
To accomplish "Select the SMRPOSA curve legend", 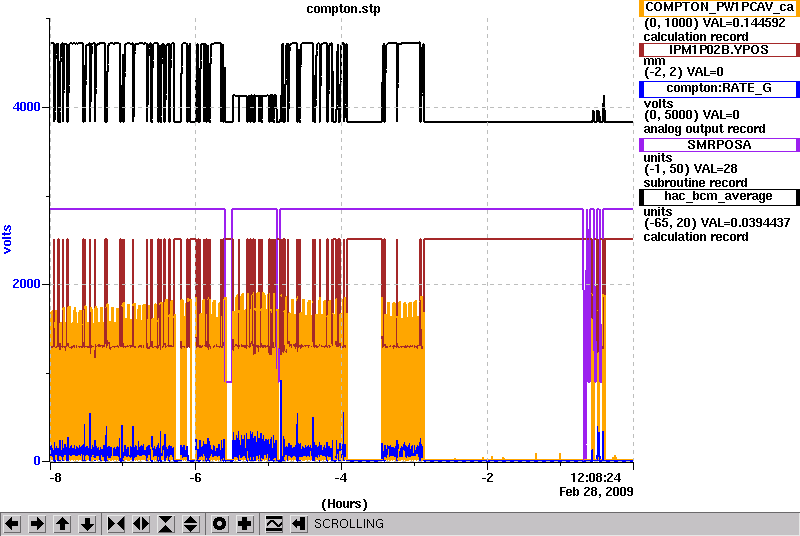I will pyautogui.click(x=719, y=145).
